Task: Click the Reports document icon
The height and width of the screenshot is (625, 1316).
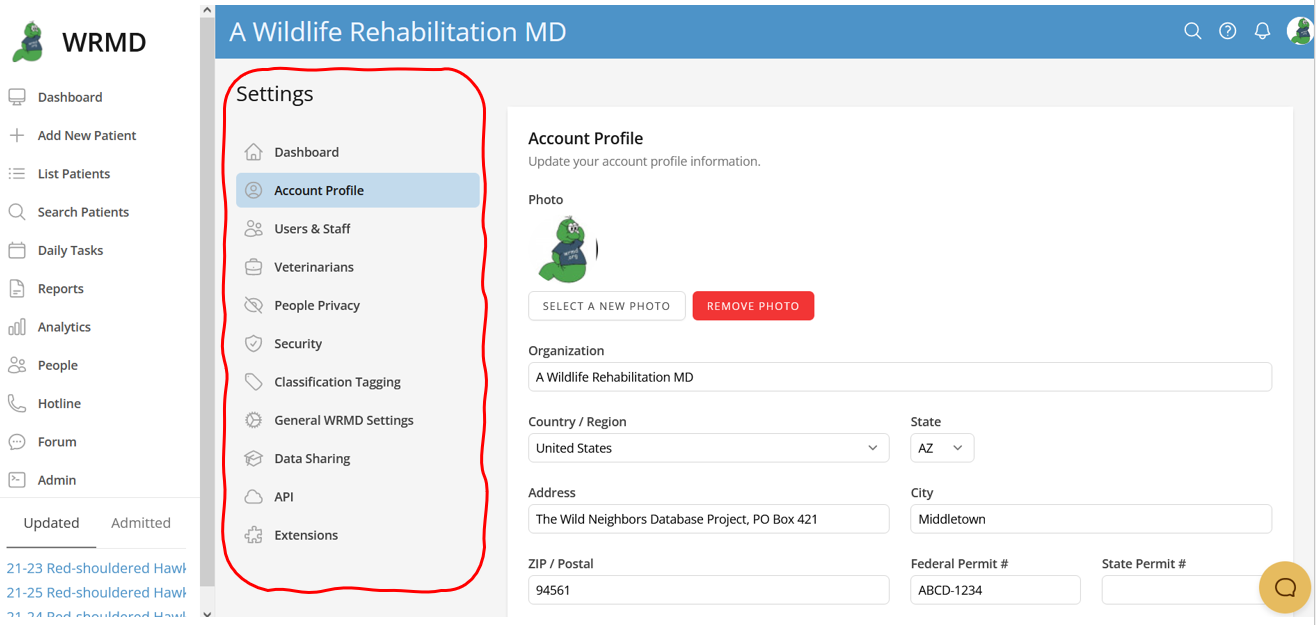Action: [17, 288]
